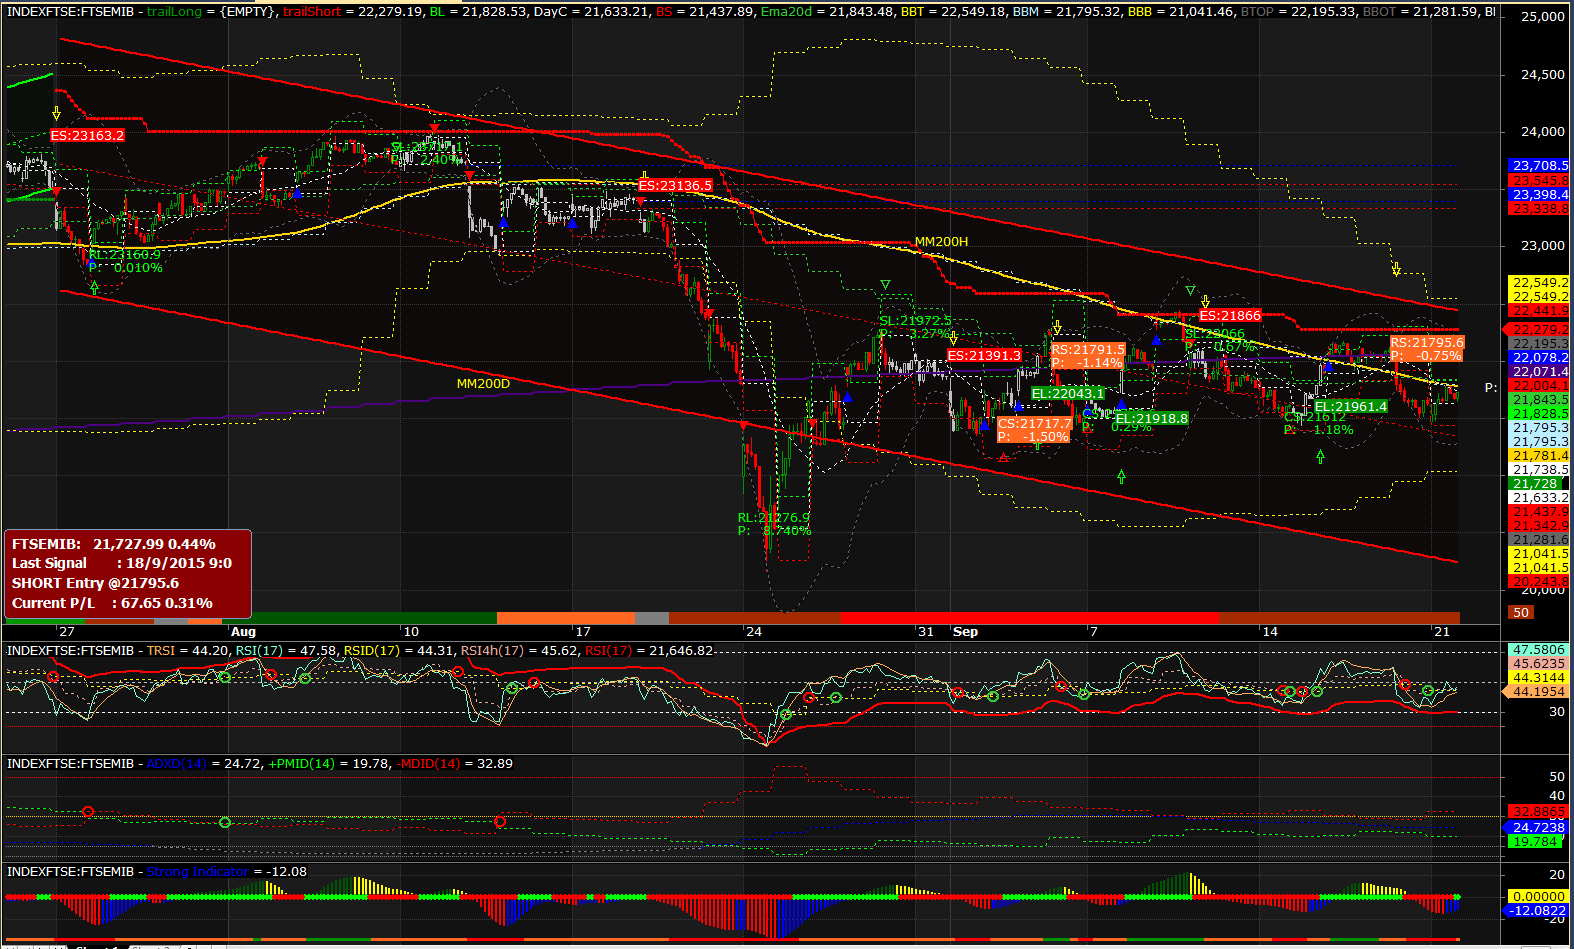1574x949 pixels.
Task: Click the RL:21276.9 label at the August low
Action: coord(774,518)
